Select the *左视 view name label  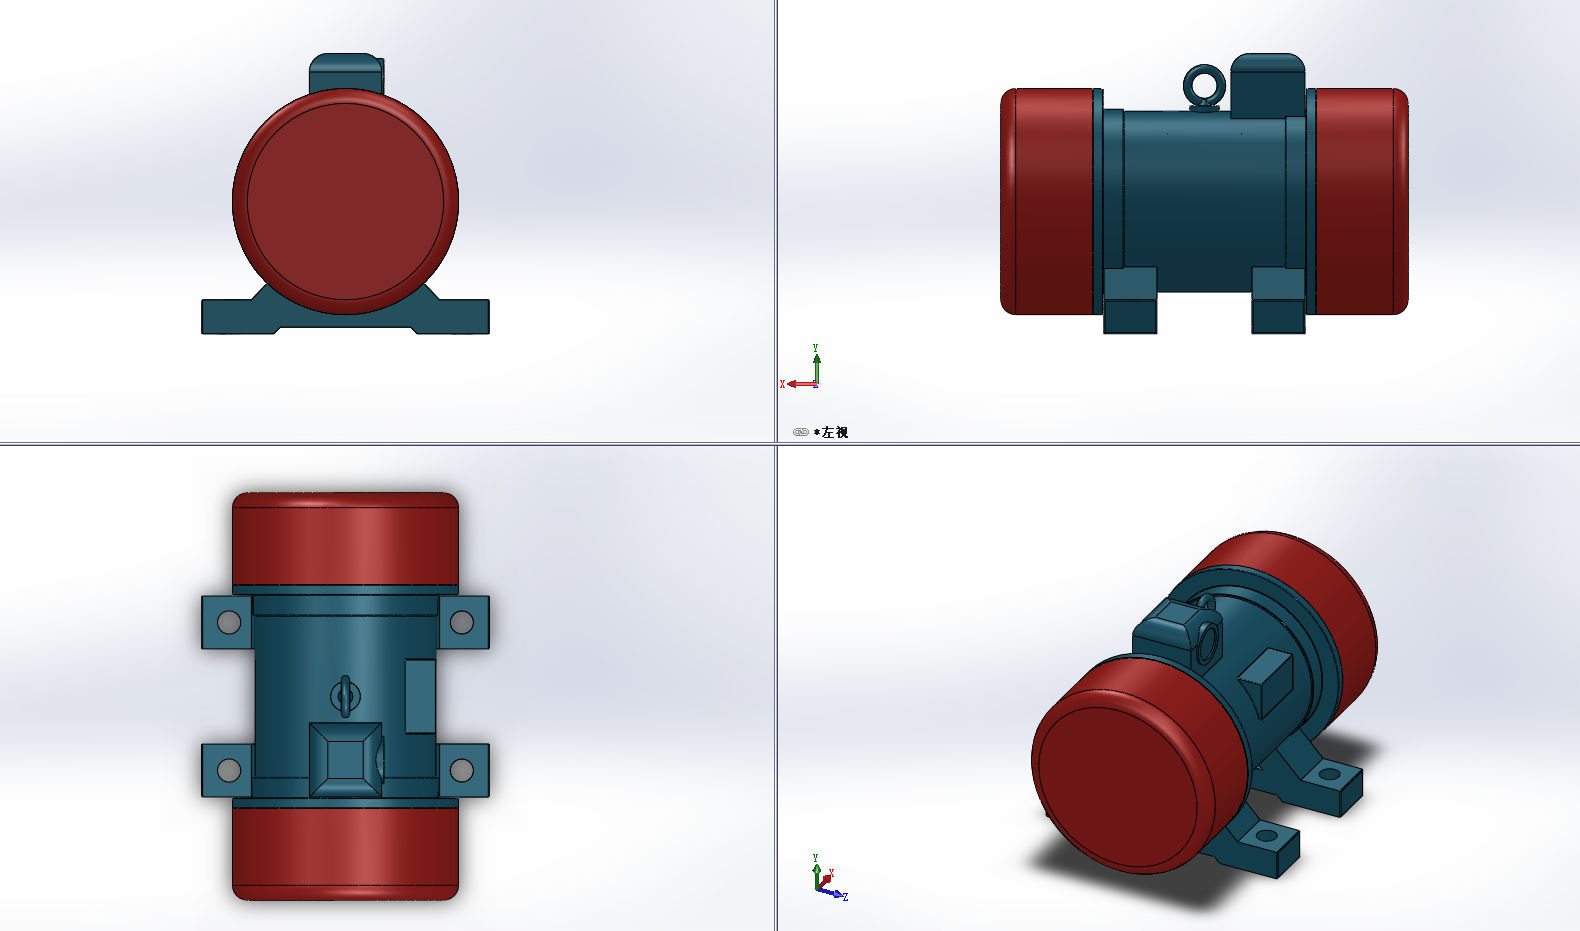click(x=831, y=432)
